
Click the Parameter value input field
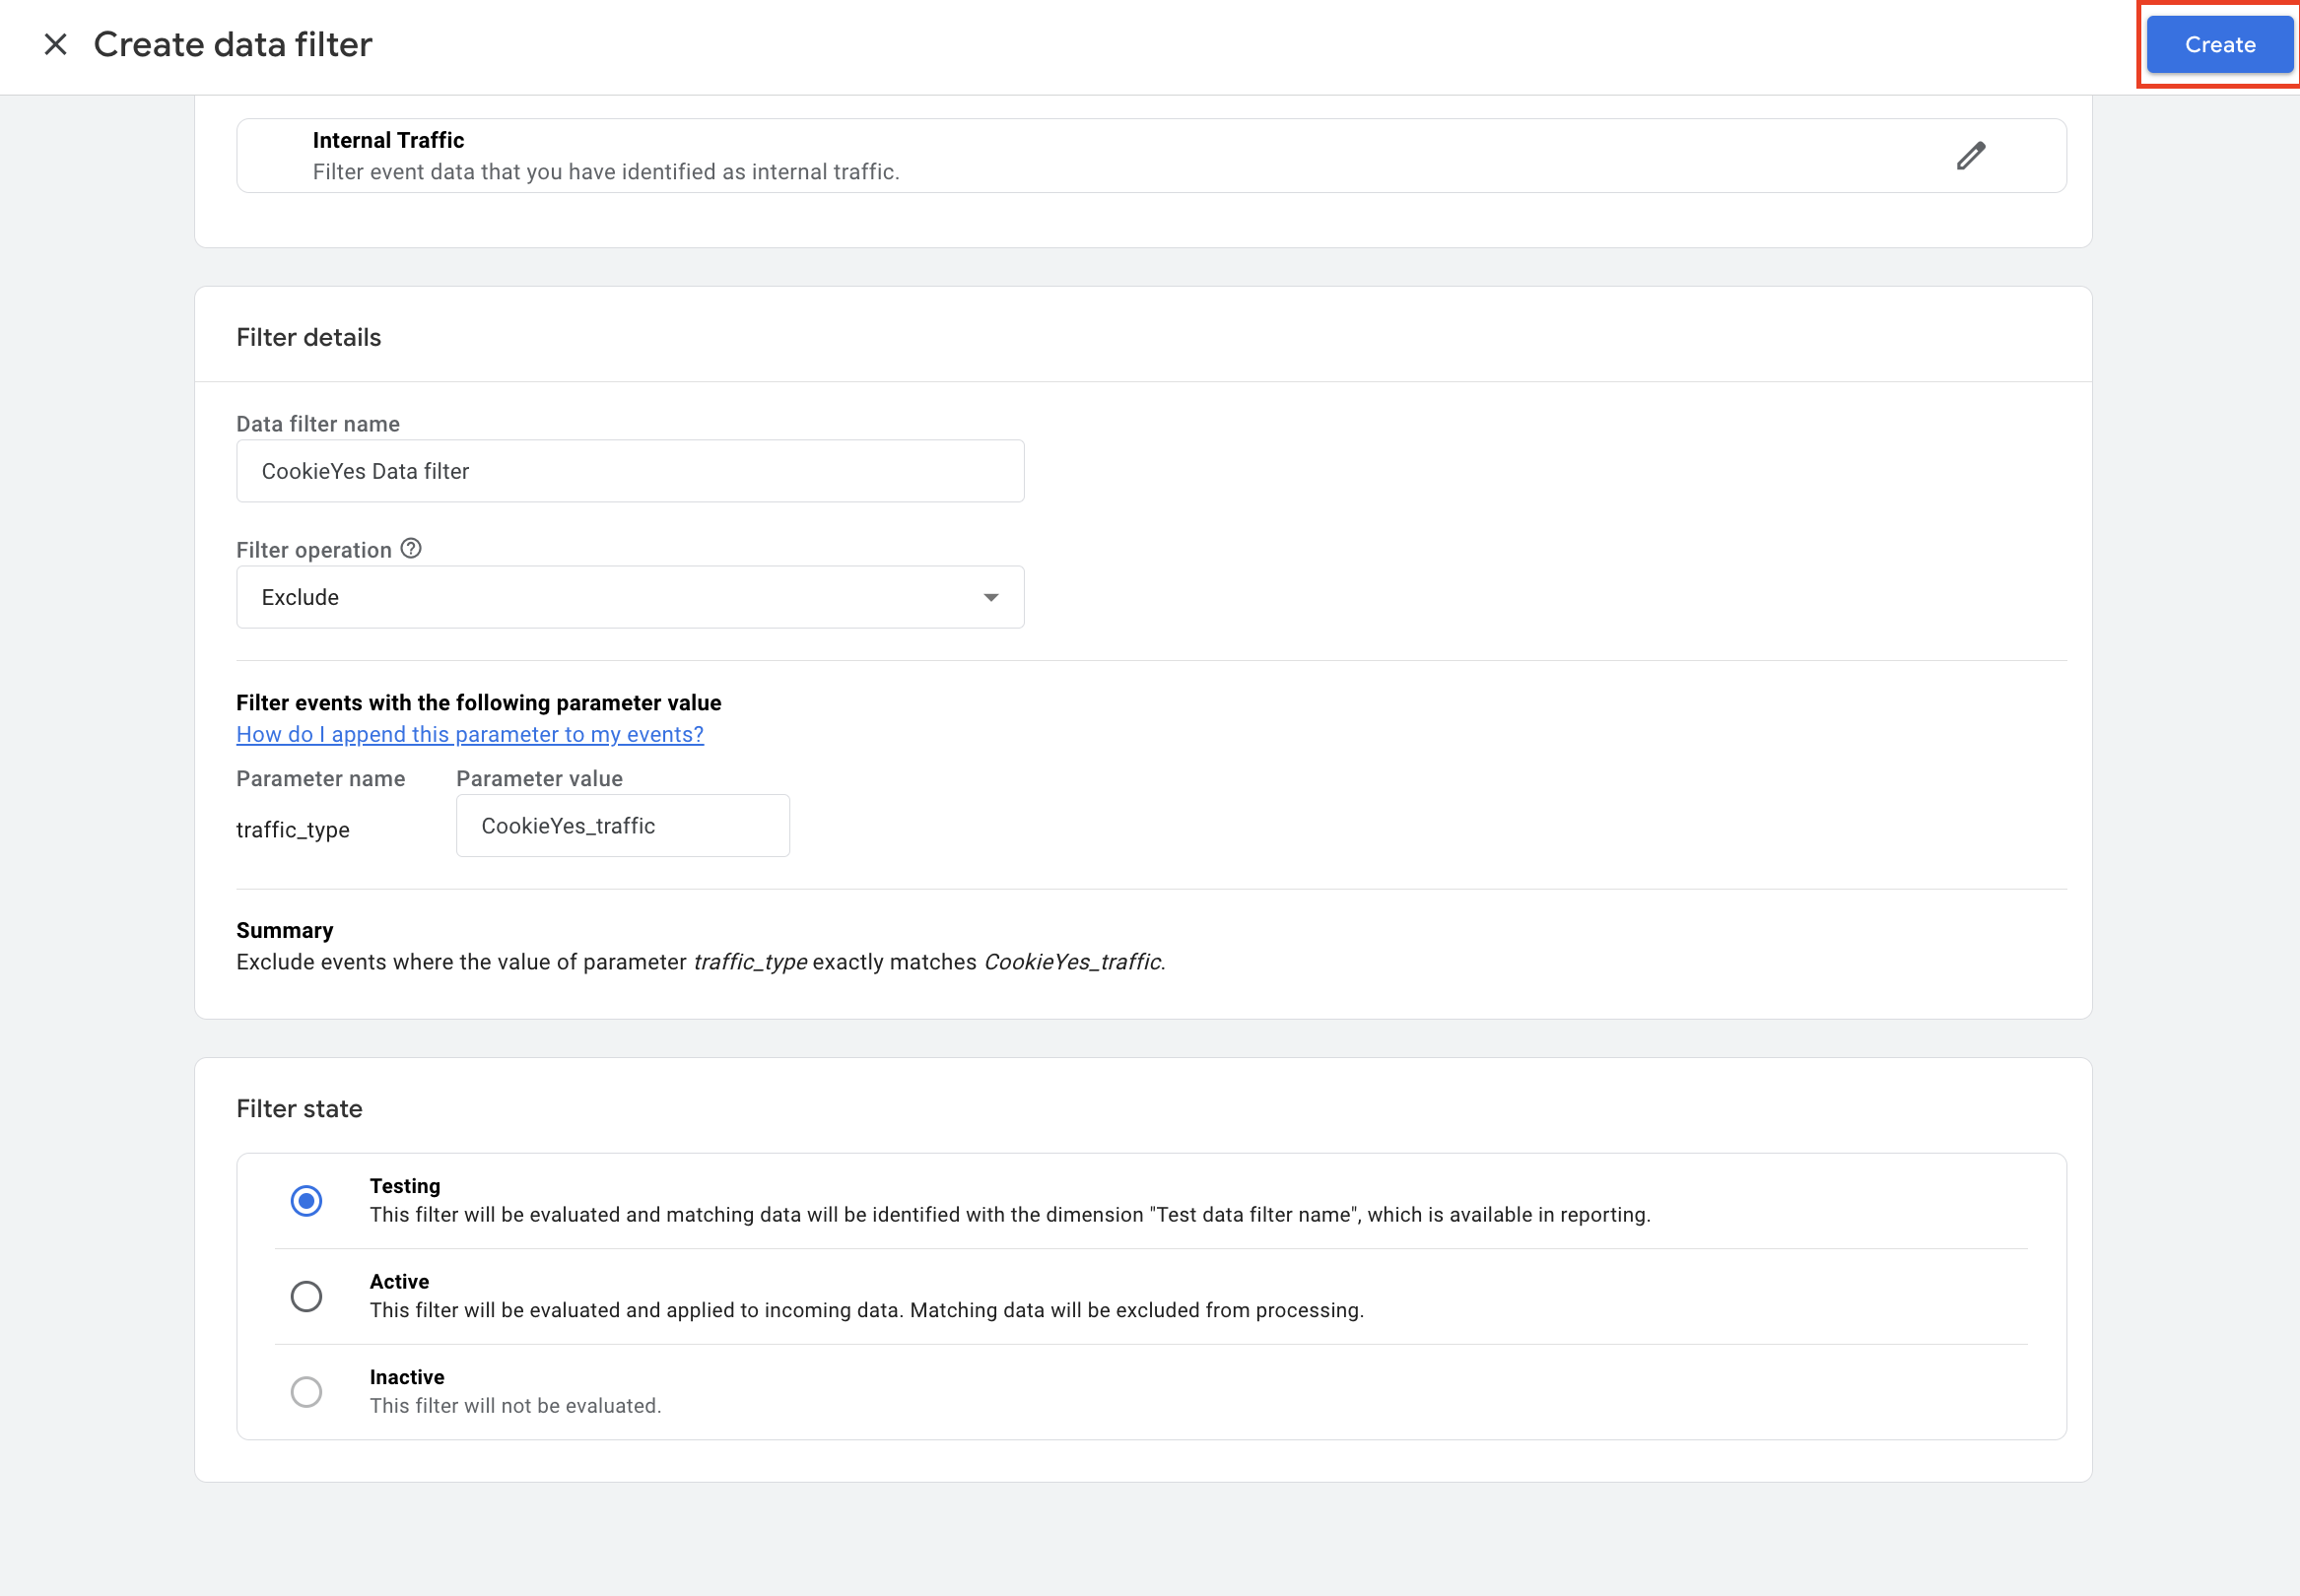tap(622, 826)
